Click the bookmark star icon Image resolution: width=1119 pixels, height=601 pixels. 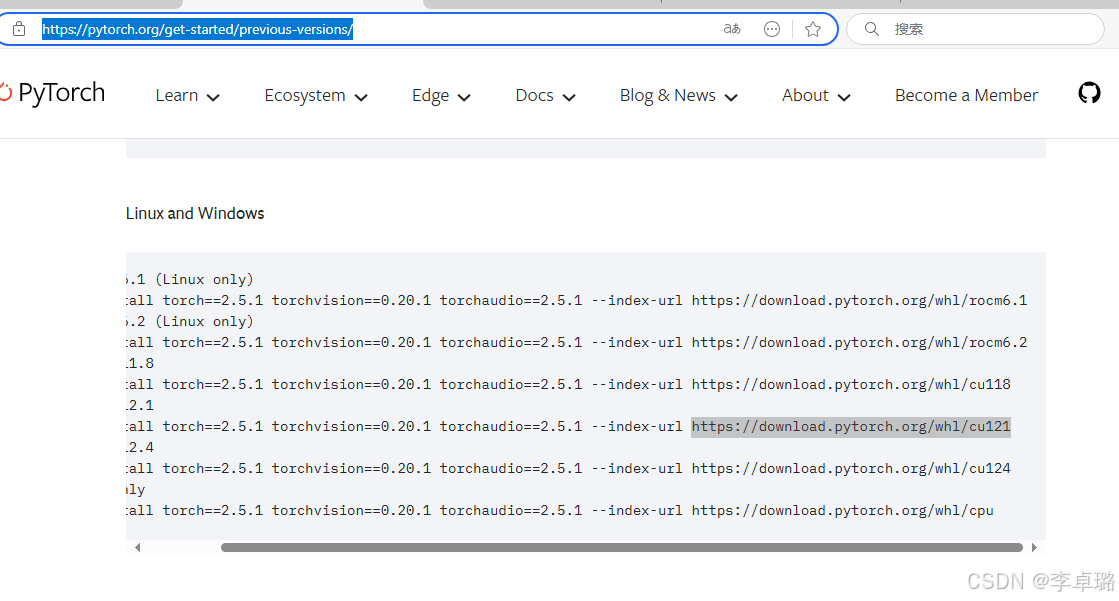point(813,29)
